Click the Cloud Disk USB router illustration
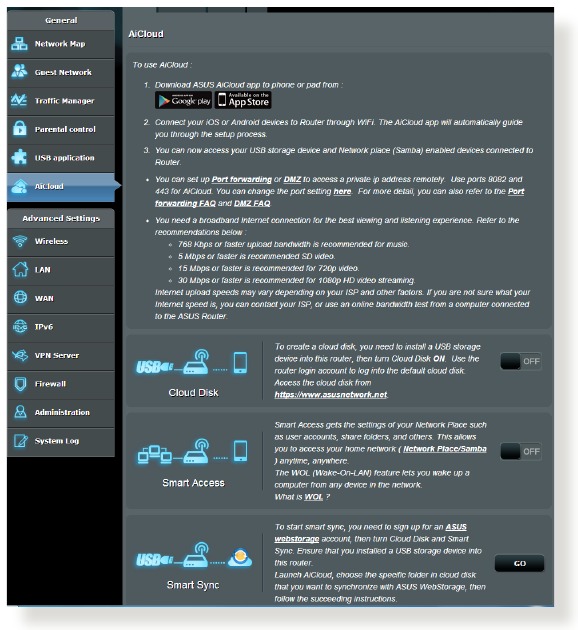 click(x=192, y=362)
